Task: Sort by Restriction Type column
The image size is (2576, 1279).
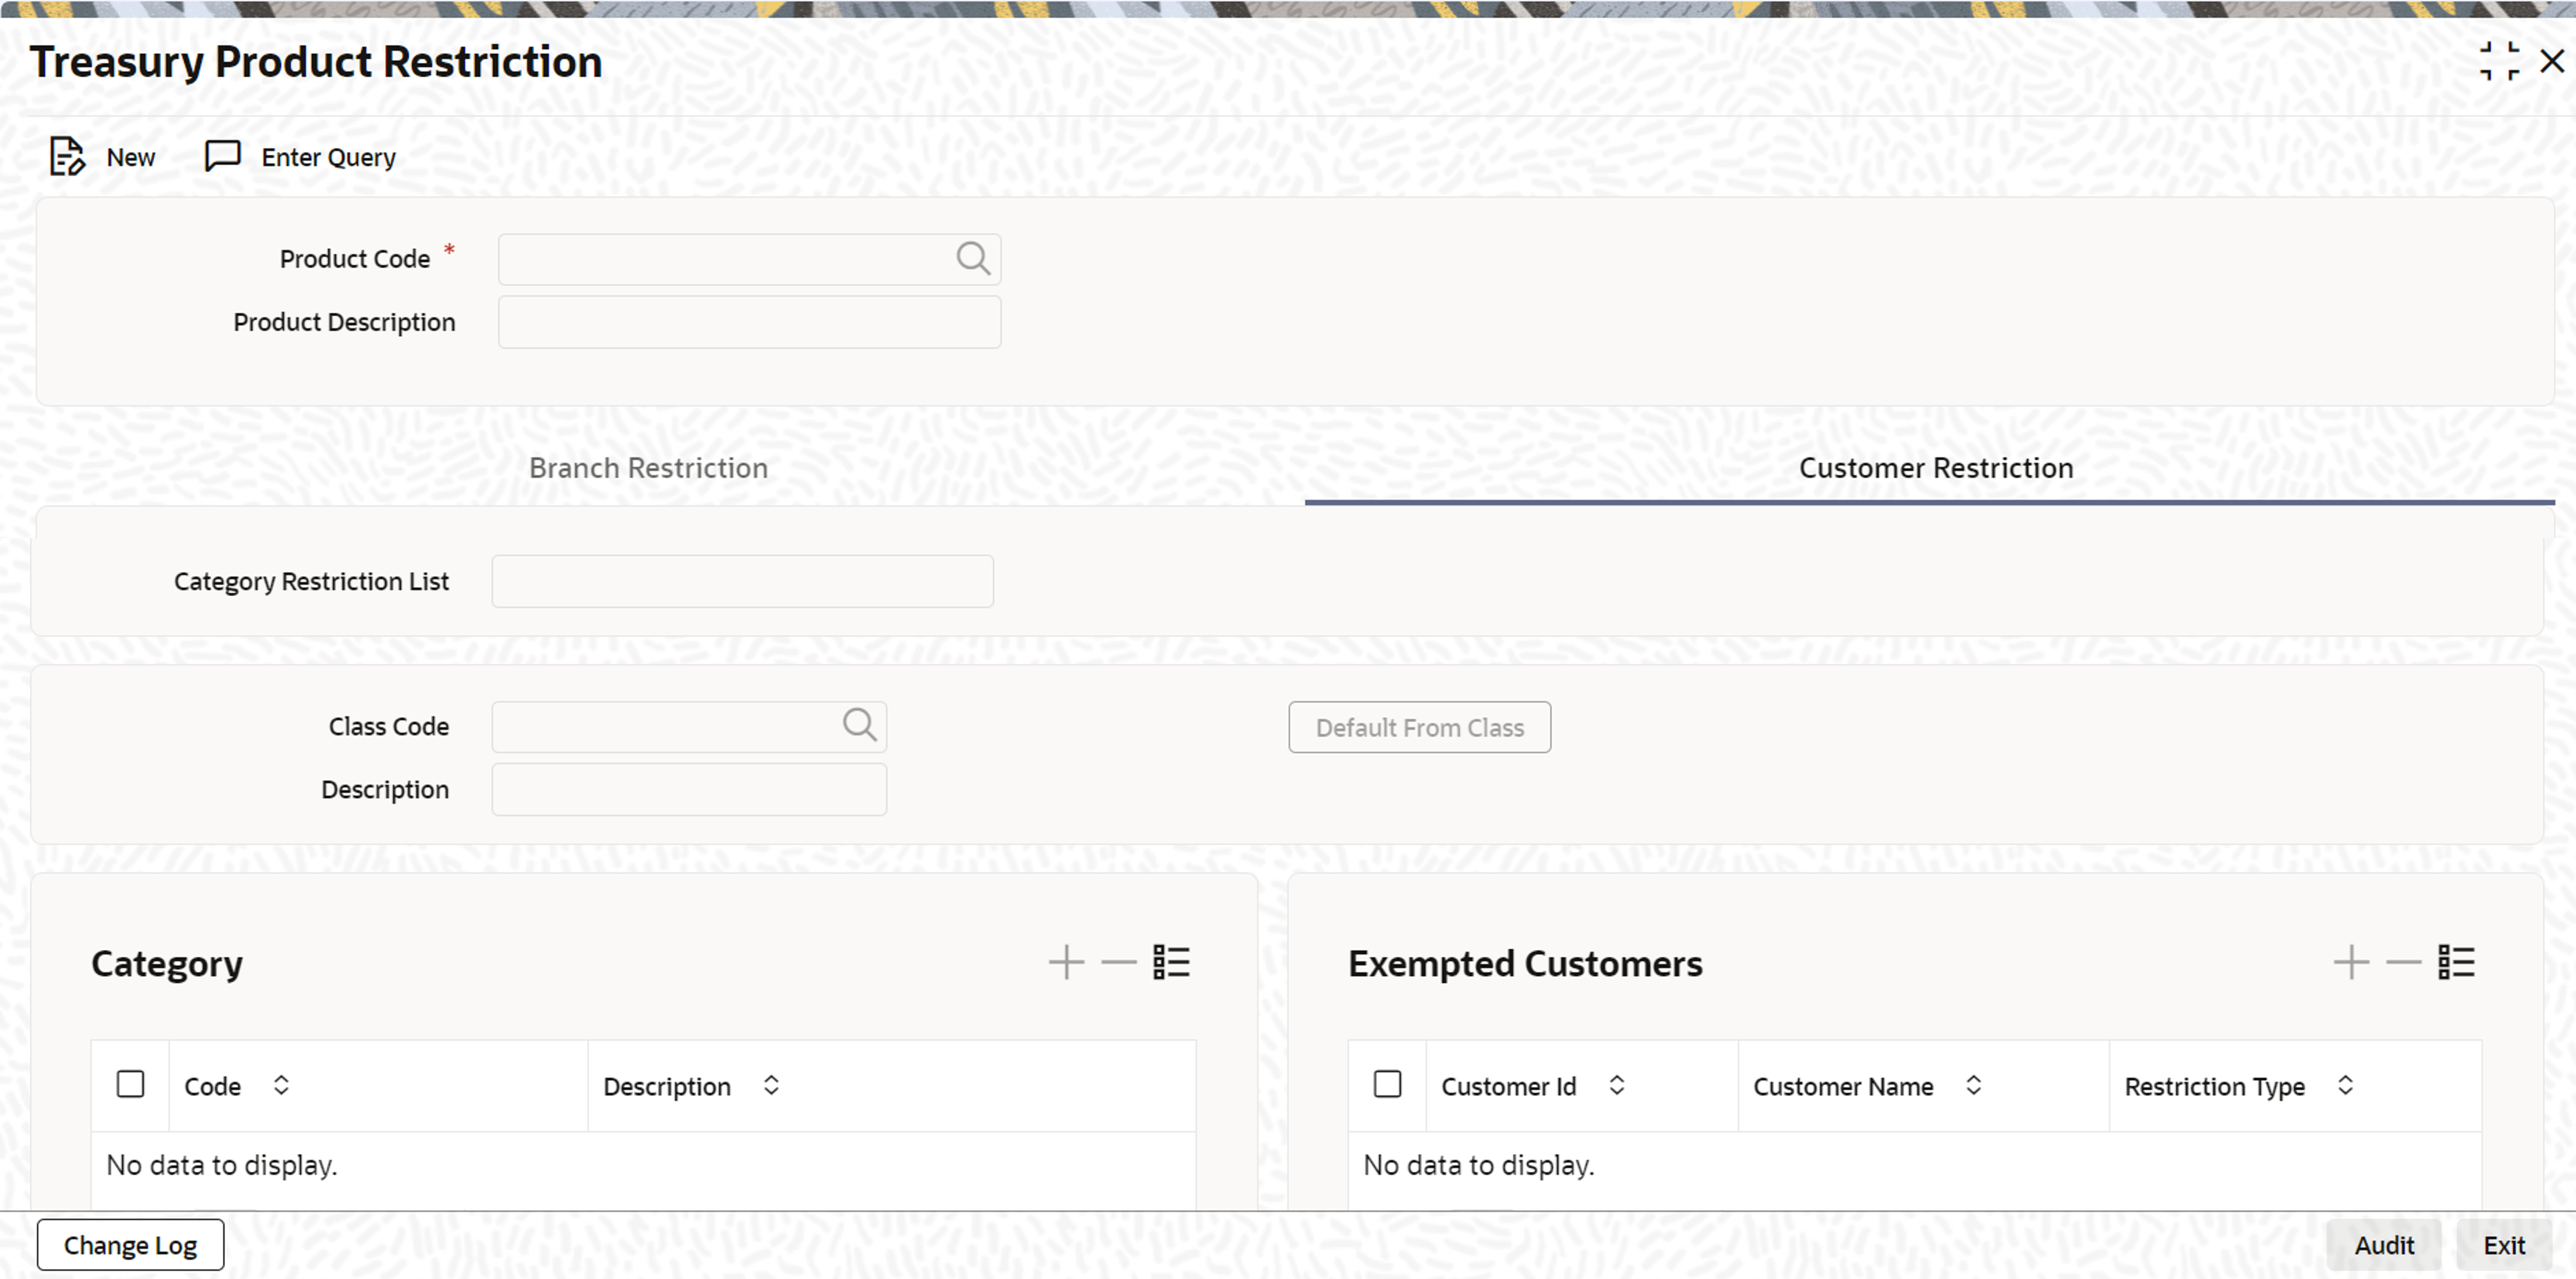Action: pos(2345,1085)
